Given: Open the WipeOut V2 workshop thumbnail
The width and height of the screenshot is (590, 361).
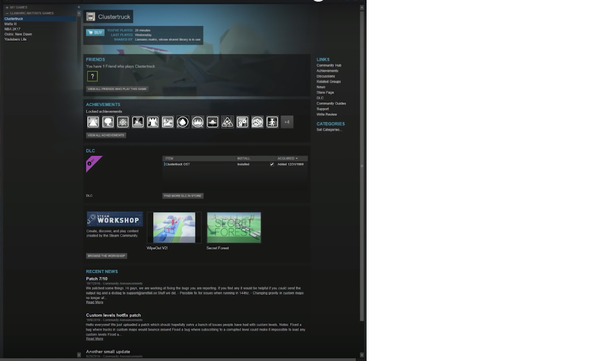Looking at the screenshot, I should pyautogui.click(x=174, y=227).
